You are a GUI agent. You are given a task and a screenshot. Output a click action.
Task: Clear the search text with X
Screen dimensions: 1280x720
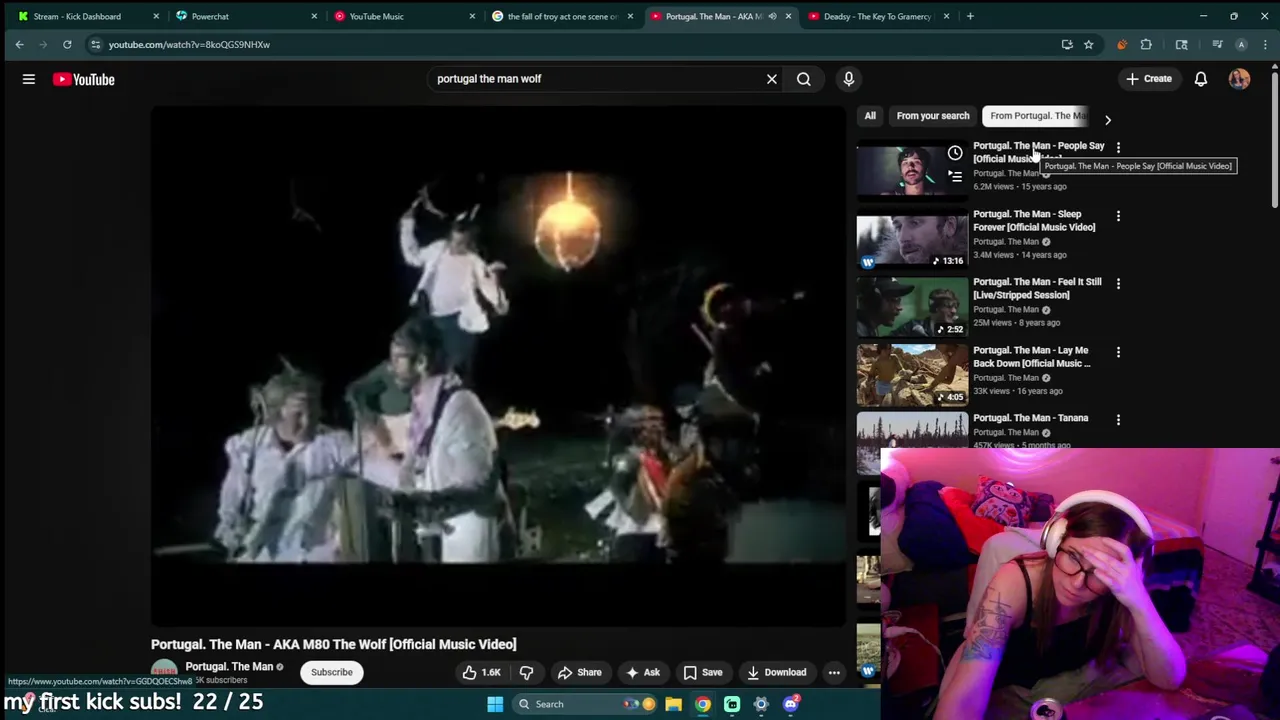click(x=772, y=79)
